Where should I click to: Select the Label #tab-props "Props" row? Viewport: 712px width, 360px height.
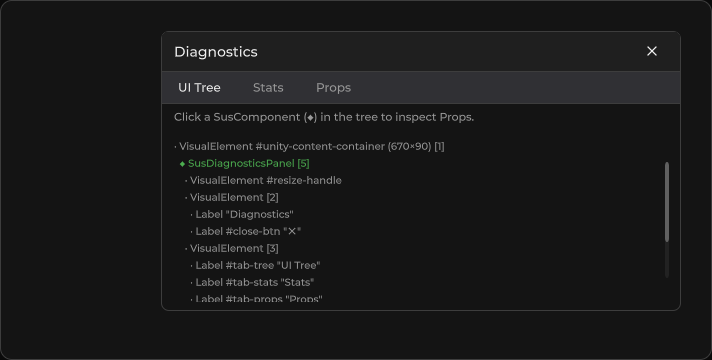pos(256,298)
